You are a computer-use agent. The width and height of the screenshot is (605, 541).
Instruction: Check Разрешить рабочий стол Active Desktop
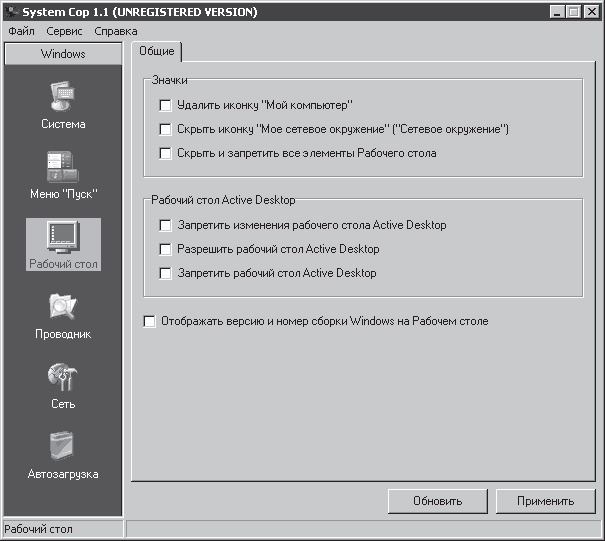pos(165,249)
